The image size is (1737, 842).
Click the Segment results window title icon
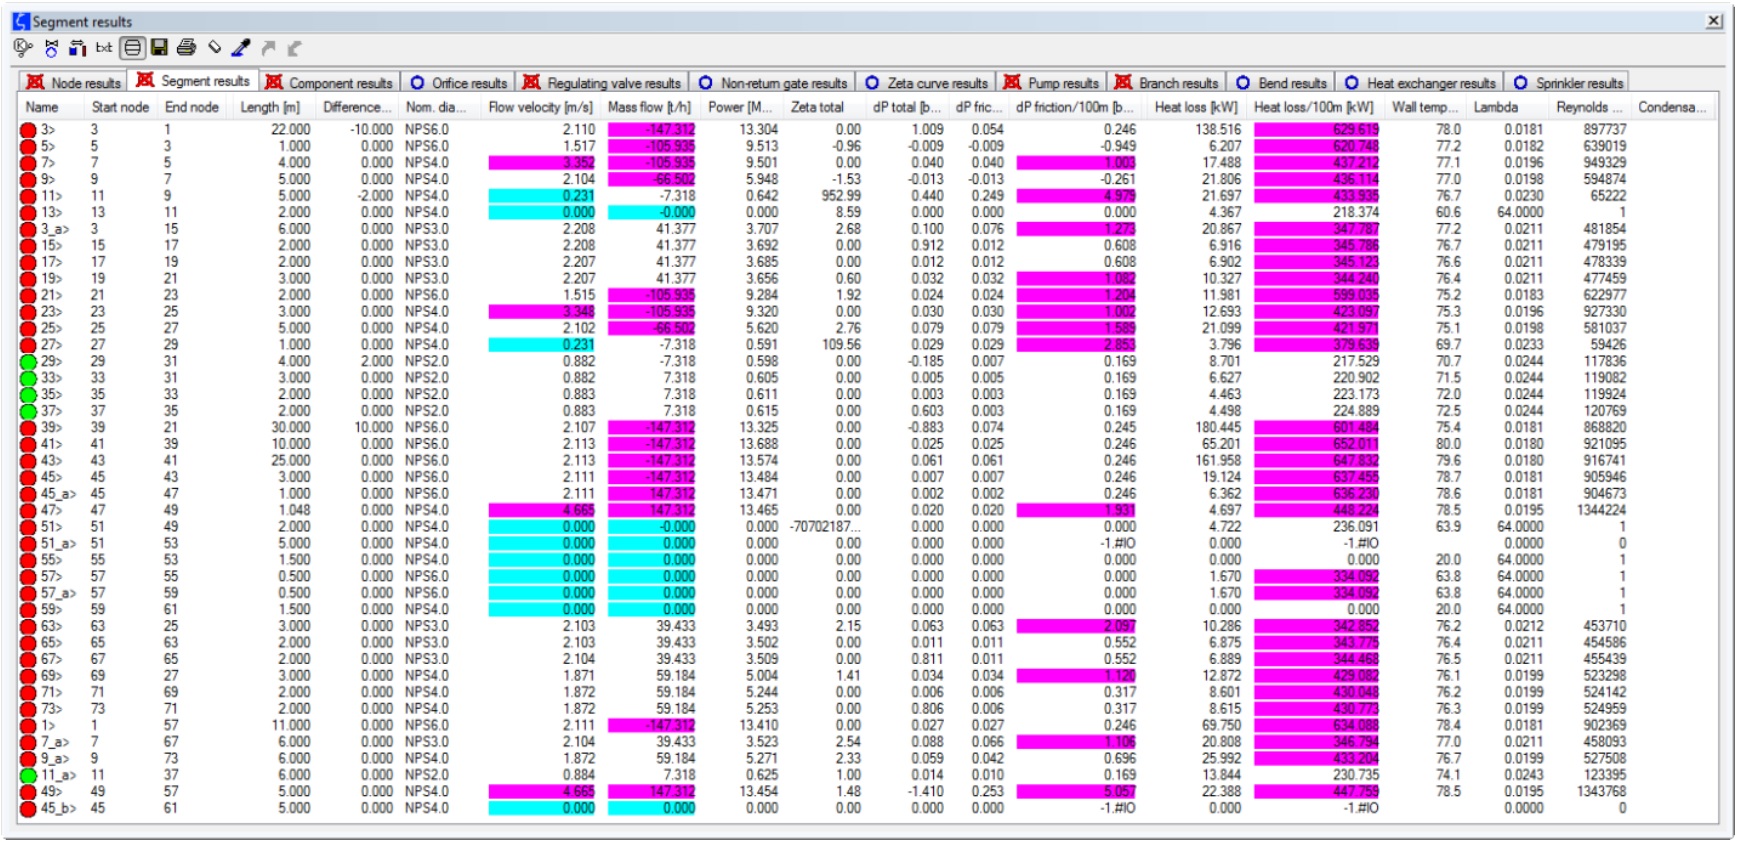[21, 21]
